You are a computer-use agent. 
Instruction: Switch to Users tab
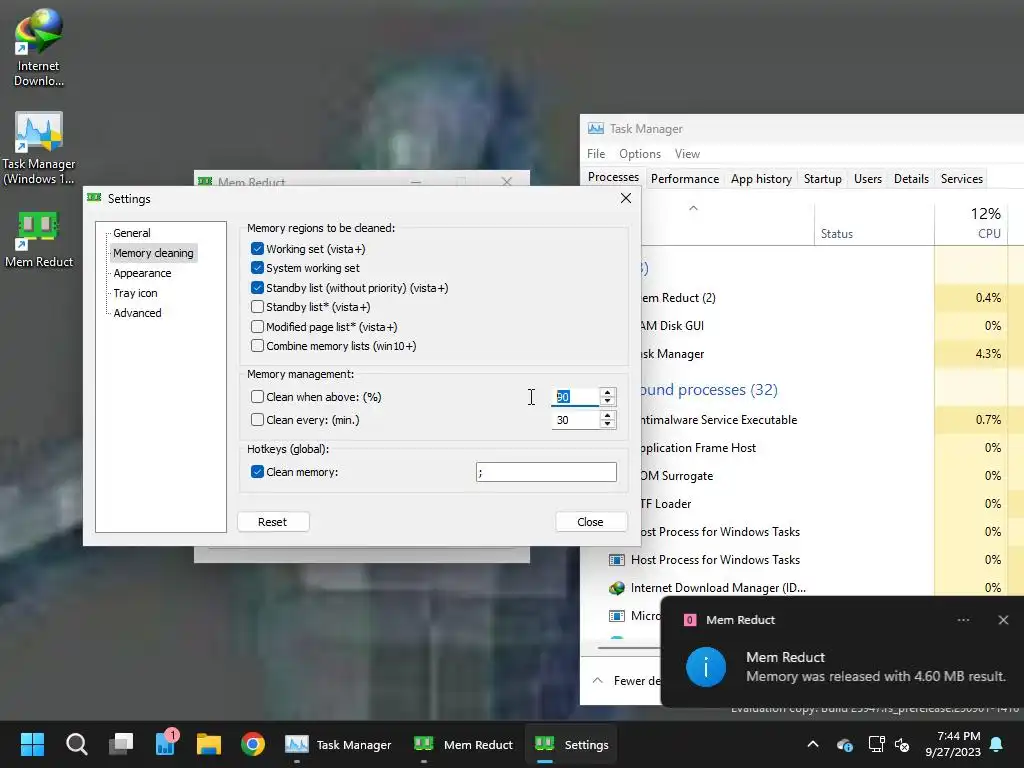coord(867,178)
